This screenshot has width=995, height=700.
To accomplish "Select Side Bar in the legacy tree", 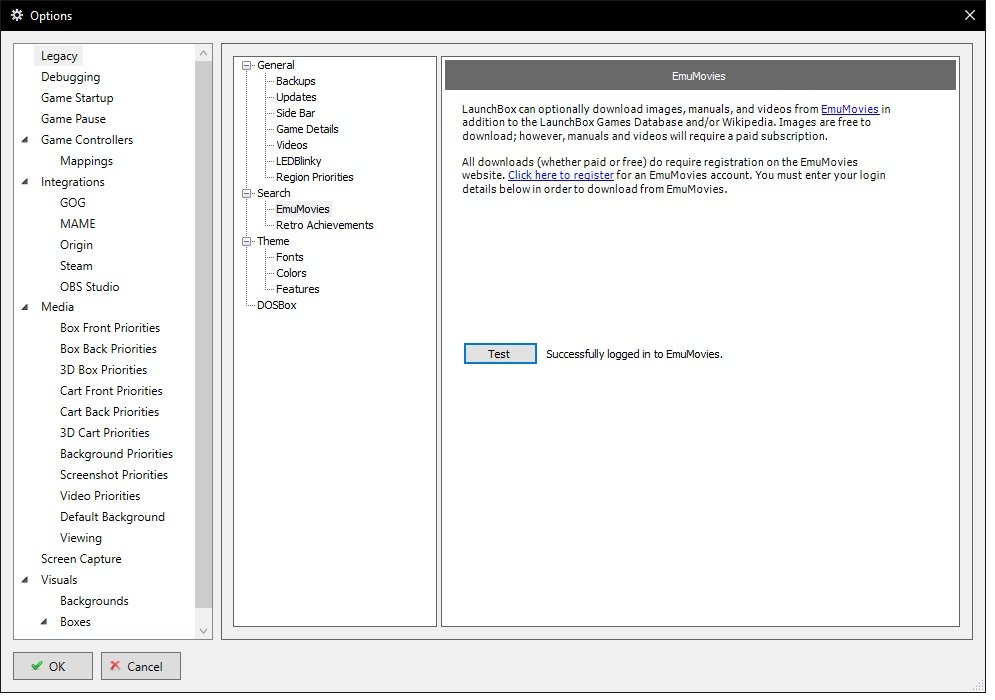I will pos(295,113).
